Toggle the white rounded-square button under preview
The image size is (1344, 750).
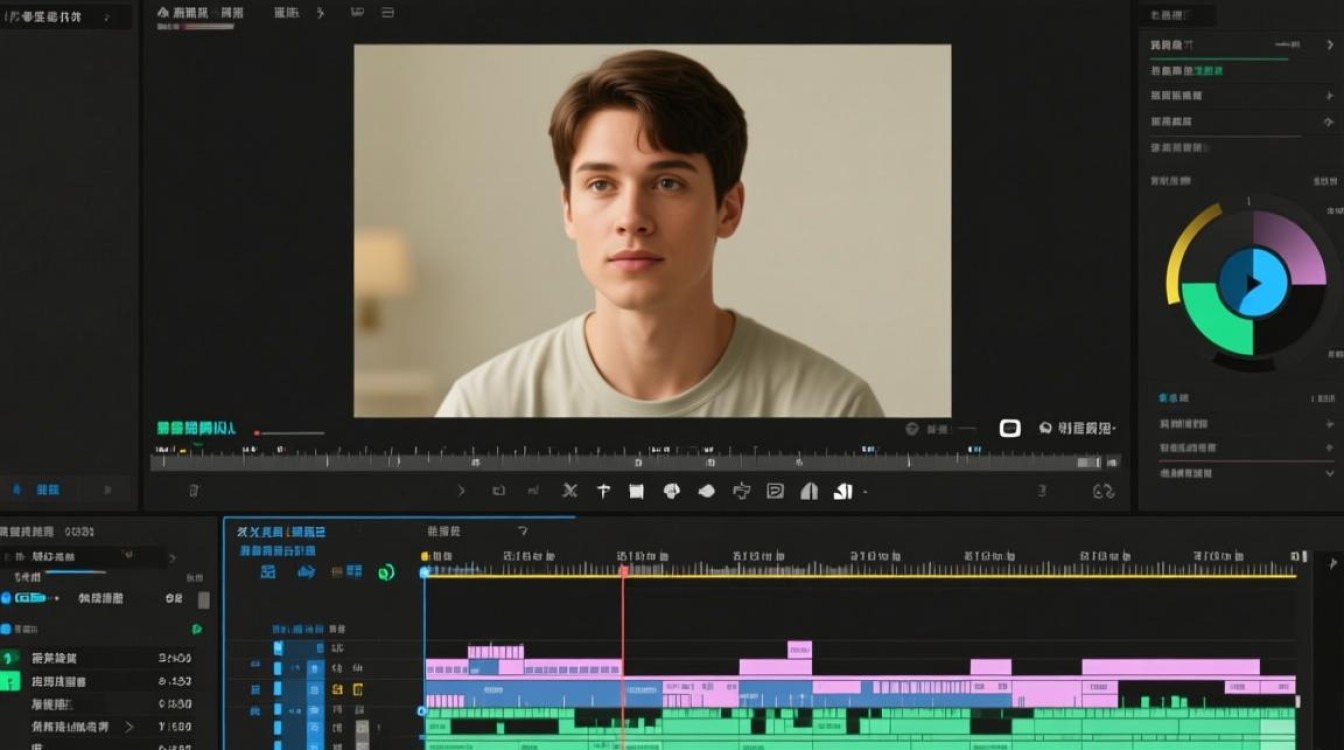point(1010,428)
